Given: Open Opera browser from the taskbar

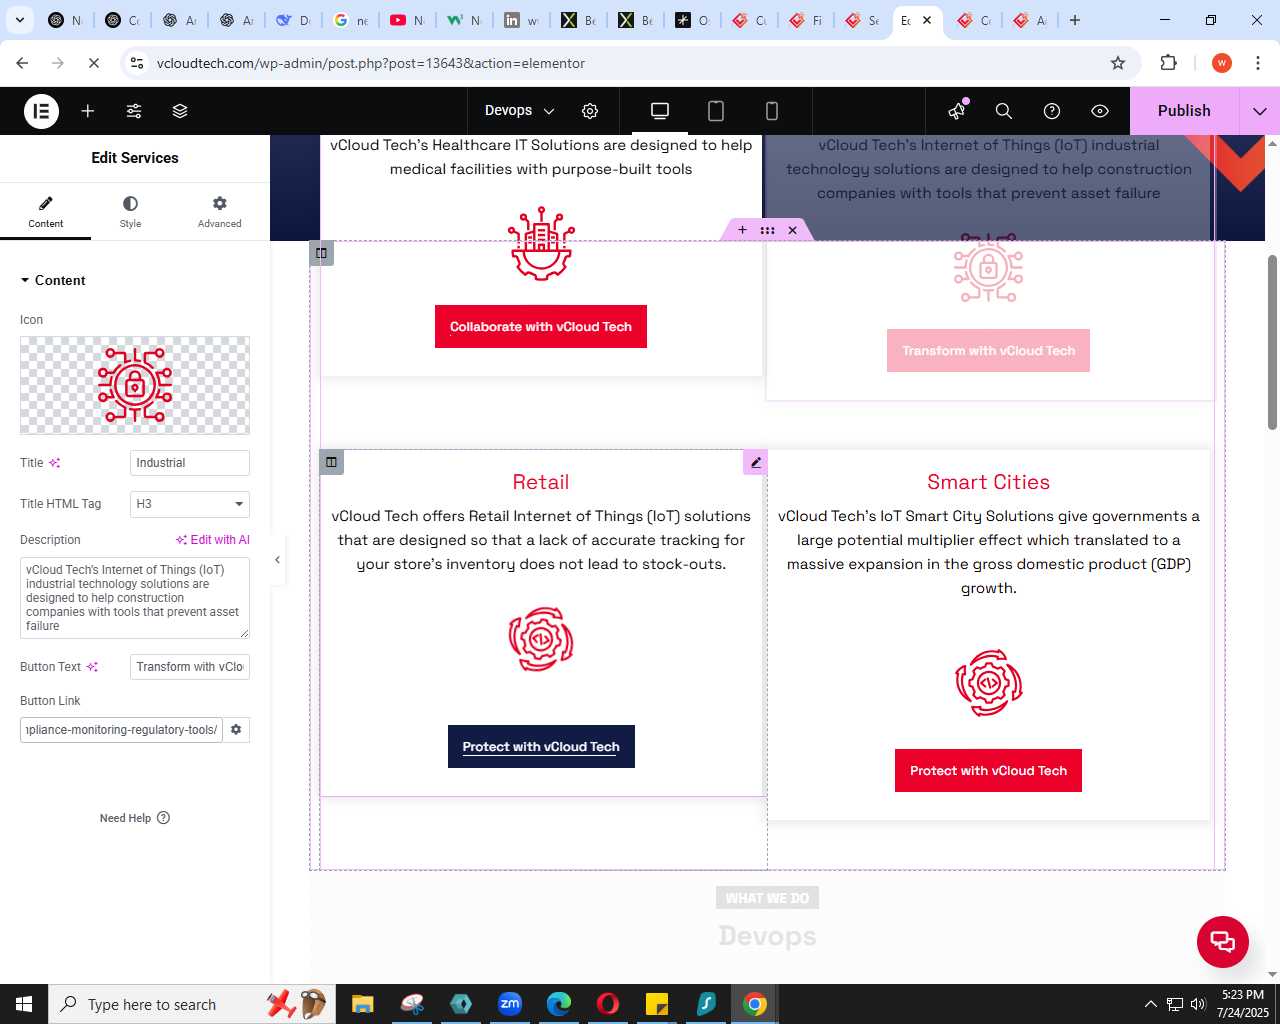Looking at the screenshot, I should [x=608, y=1004].
